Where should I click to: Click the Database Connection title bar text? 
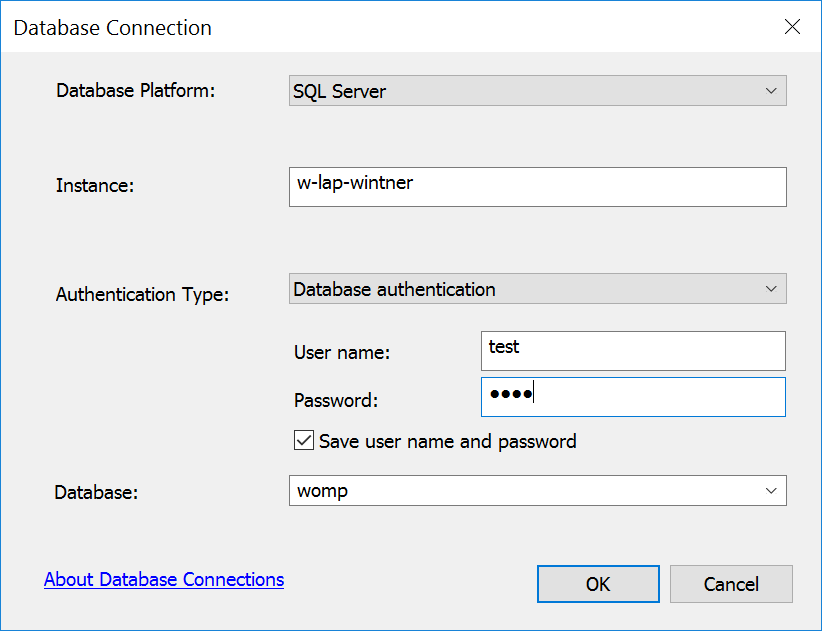pyautogui.click(x=112, y=27)
